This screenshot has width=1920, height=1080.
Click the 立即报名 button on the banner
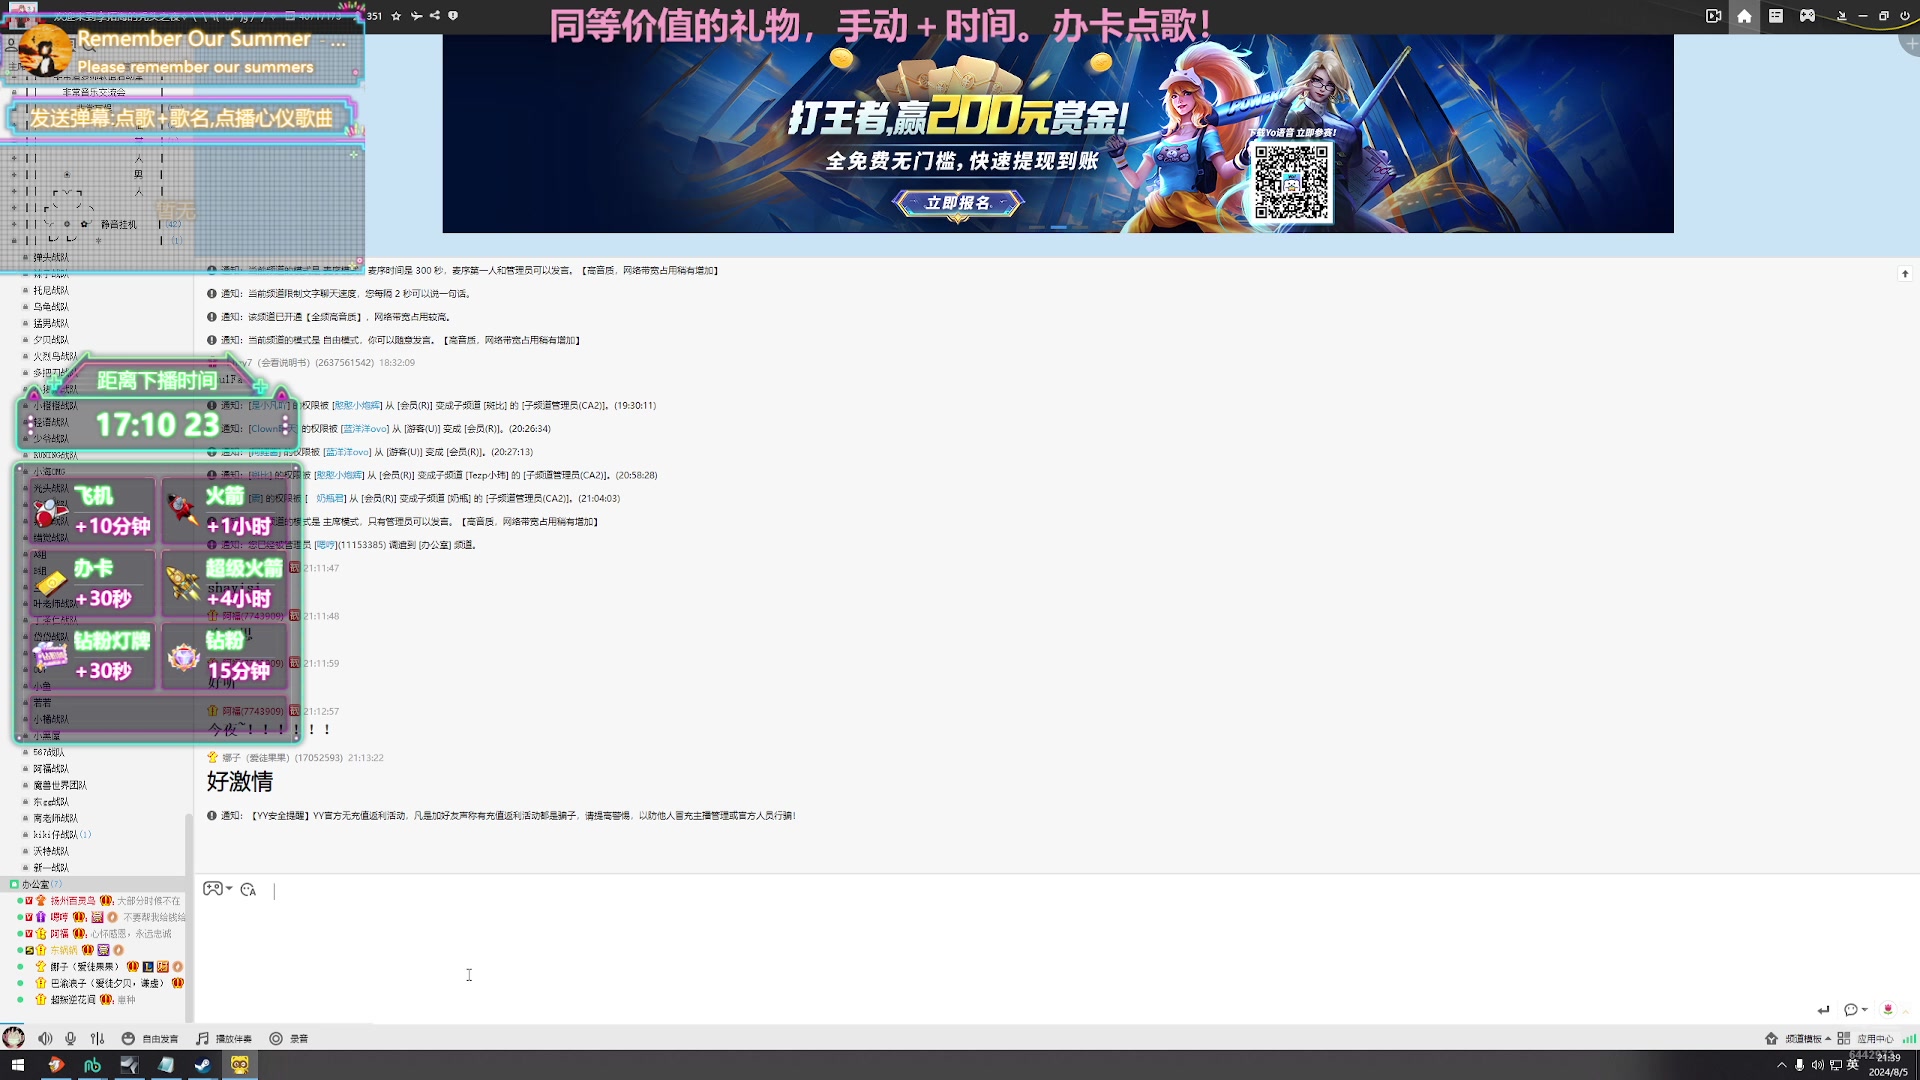958,203
